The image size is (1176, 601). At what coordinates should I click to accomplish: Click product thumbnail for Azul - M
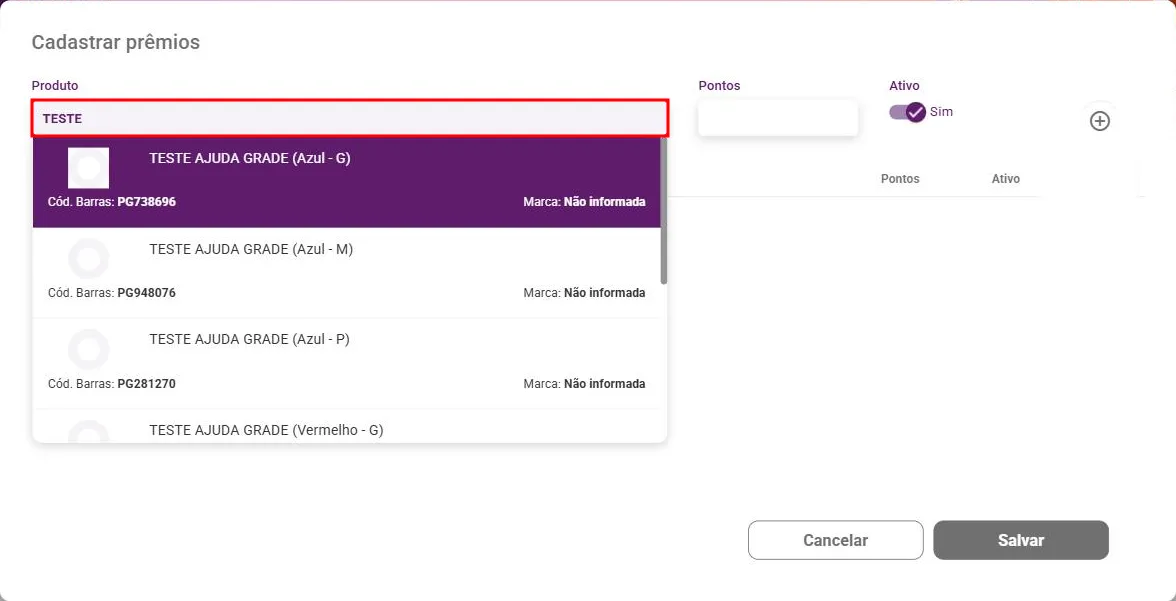pyautogui.click(x=88, y=258)
